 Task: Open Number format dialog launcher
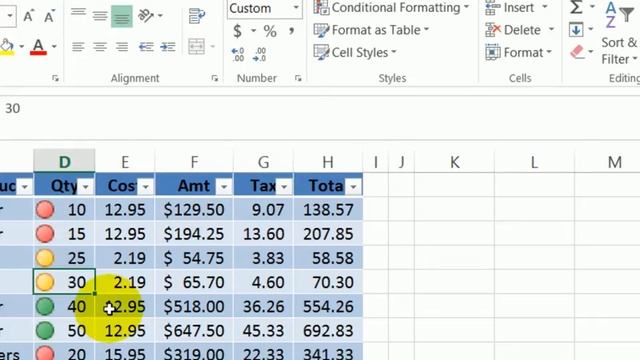[x=298, y=78]
